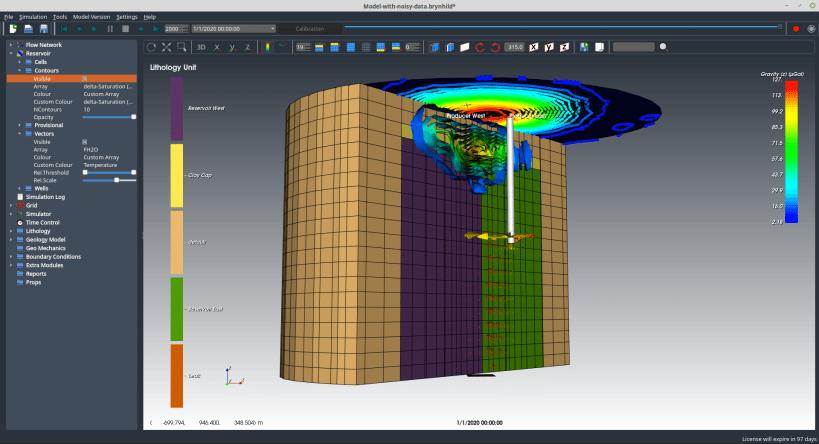
Task: Open the Model Version menu
Action: (92, 17)
